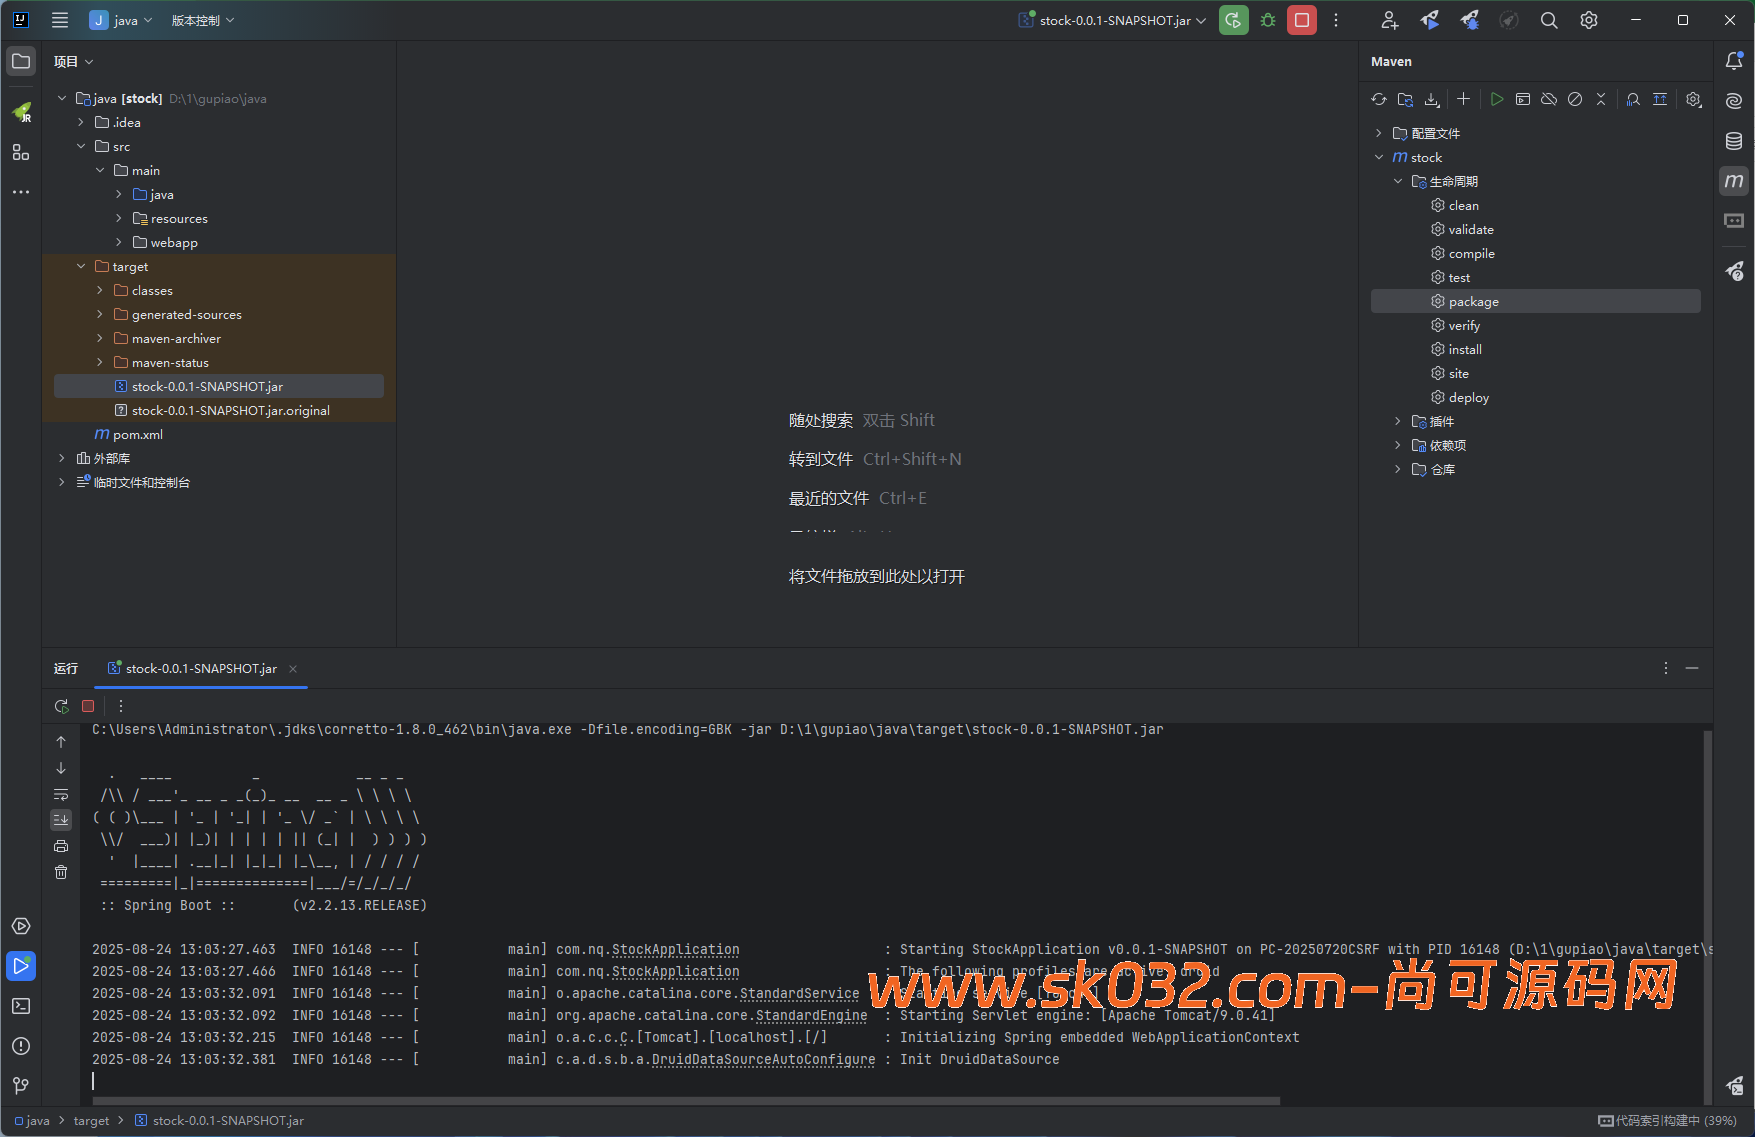Expand the 插件 node in Maven panel
Image resolution: width=1755 pixels, height=1137 pixels.
(1398, 421)
